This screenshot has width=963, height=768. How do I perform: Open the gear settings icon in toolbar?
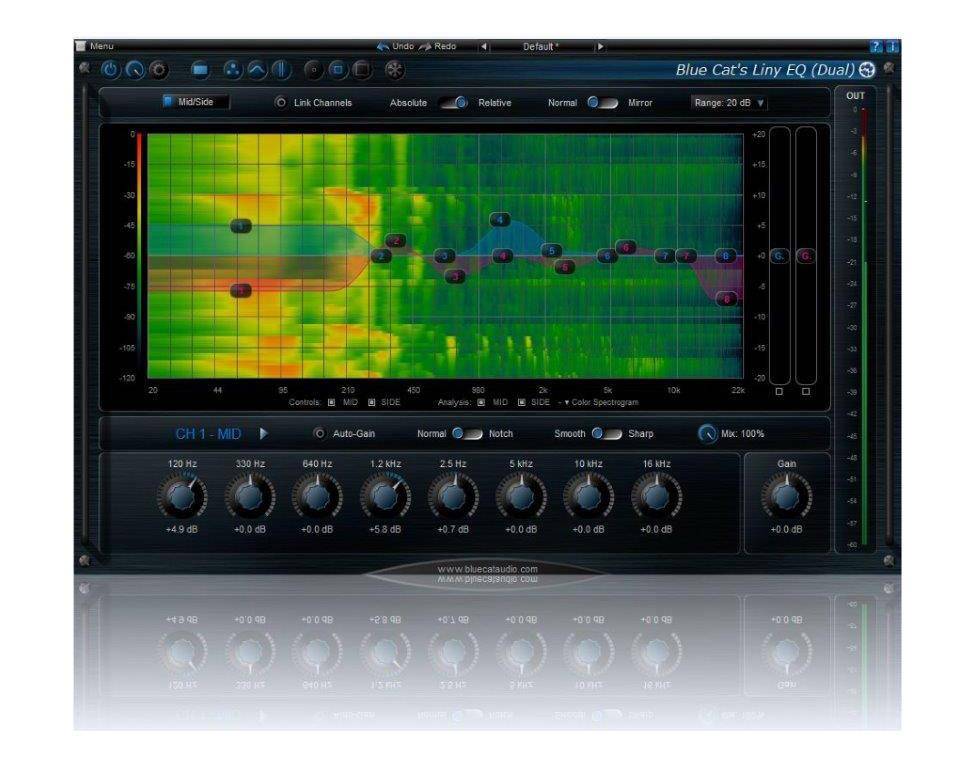click(x=159, y=70)
